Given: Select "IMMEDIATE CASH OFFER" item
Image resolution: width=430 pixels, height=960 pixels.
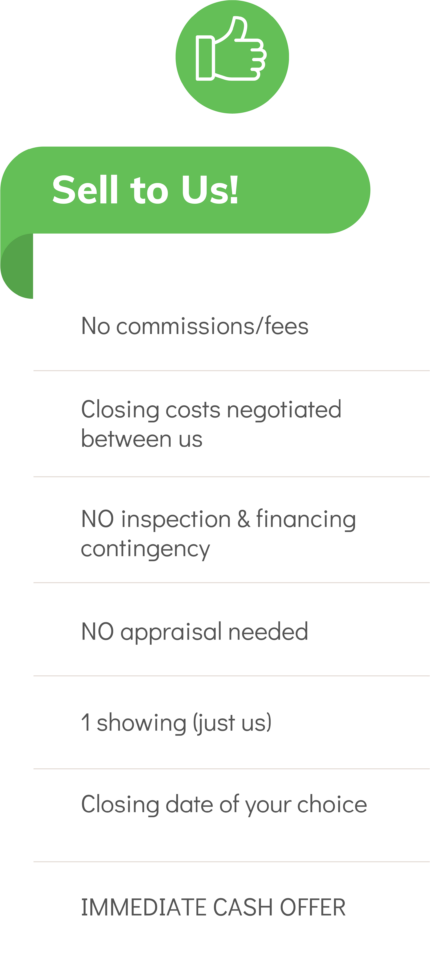Looking at the screenshot, I should tap(213, 907).
